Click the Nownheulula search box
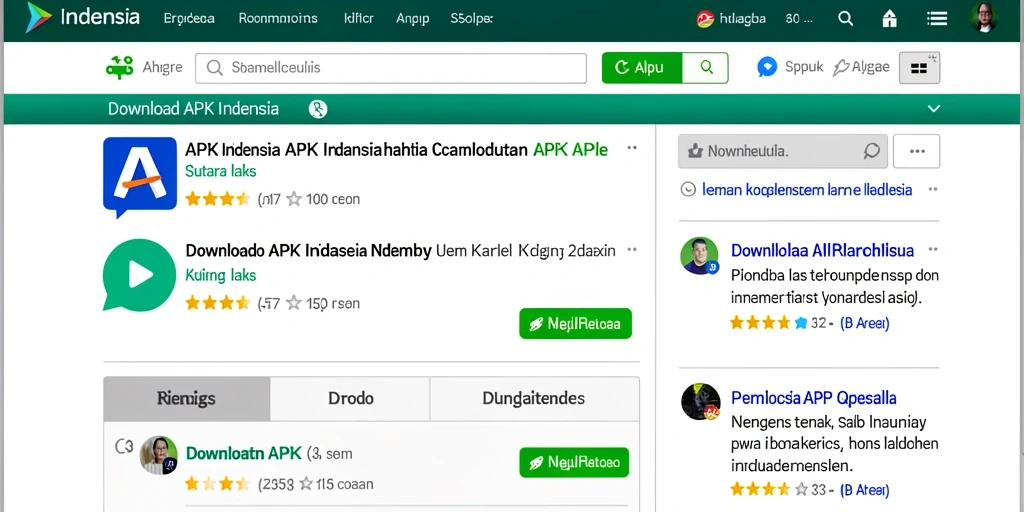This screenshot has width=1024, height=512. 783,152
